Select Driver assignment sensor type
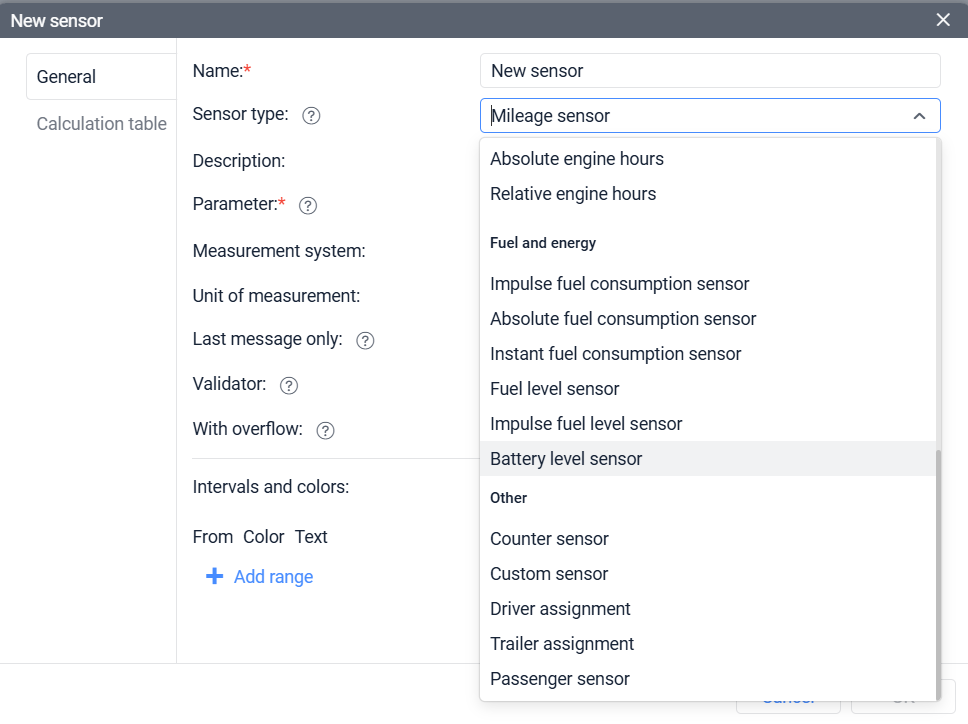 tap(560, 609)
